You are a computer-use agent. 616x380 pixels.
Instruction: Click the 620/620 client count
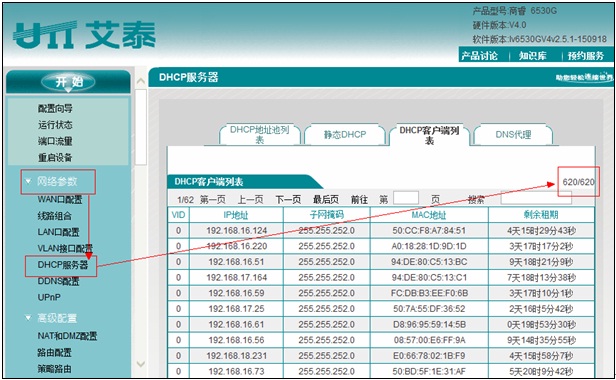[578, 182]
